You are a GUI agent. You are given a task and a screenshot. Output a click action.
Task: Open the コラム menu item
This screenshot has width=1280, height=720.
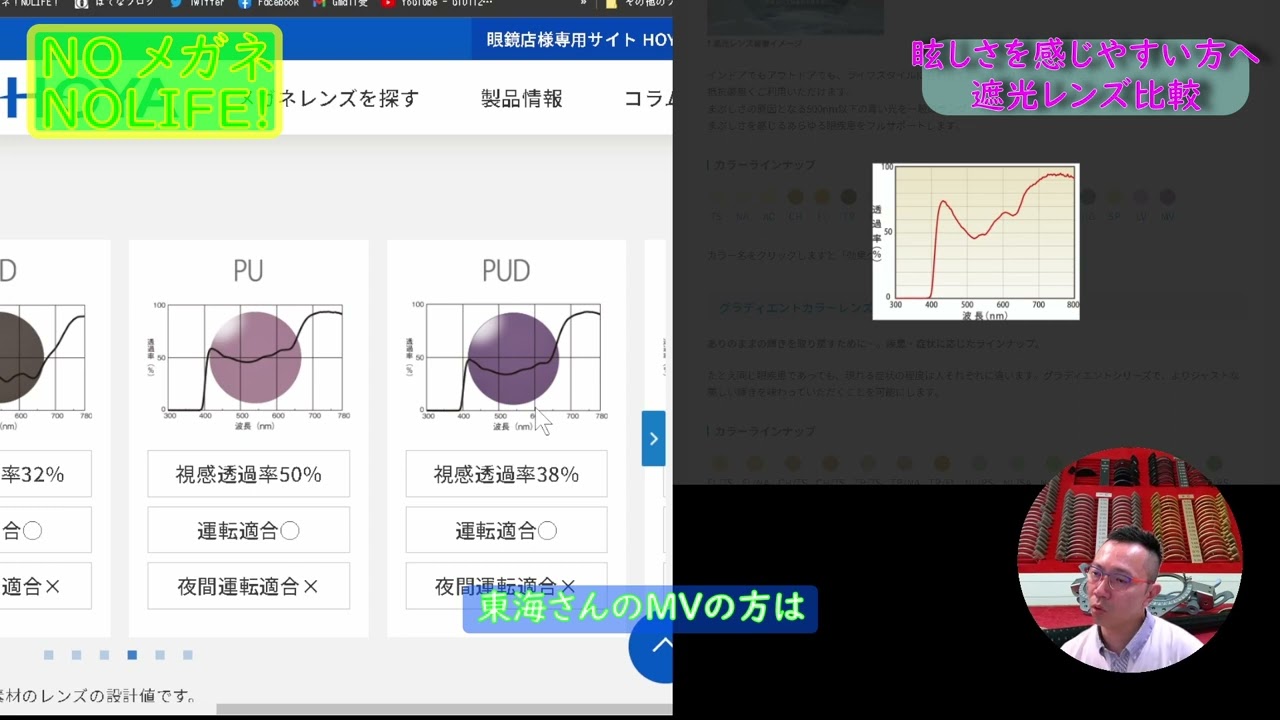(648, 98)
